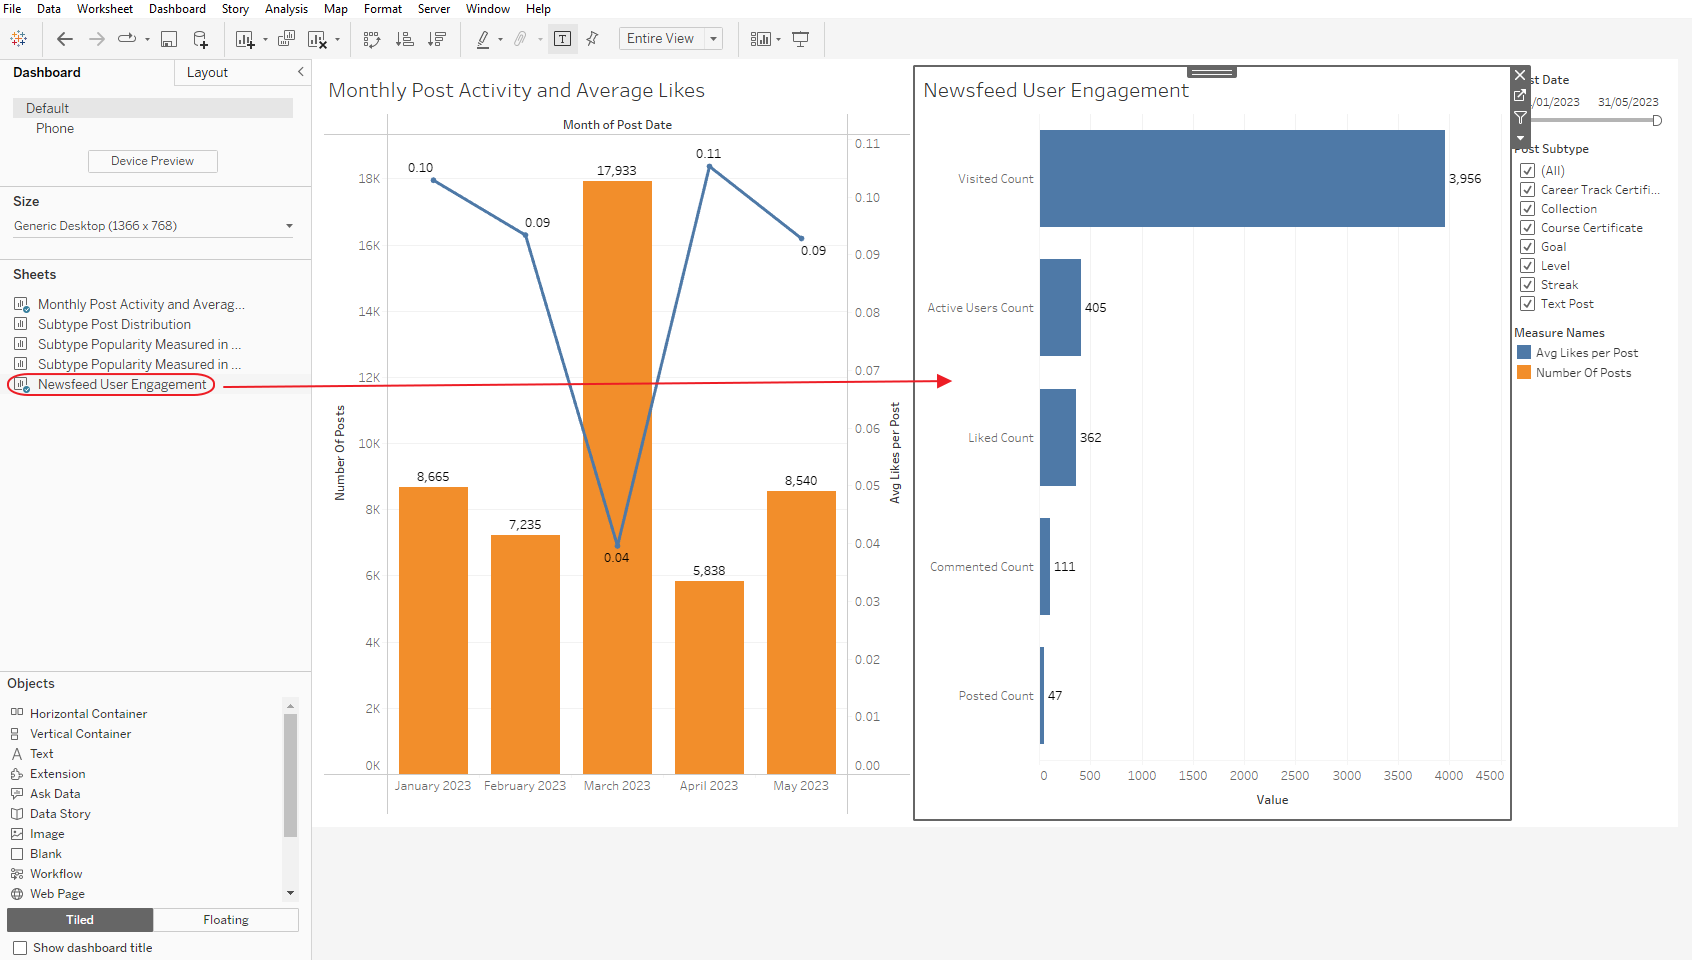This screenshot has width=1692, height=960.
Task: Select the Horizontal Container object
Action: point(88,713)
